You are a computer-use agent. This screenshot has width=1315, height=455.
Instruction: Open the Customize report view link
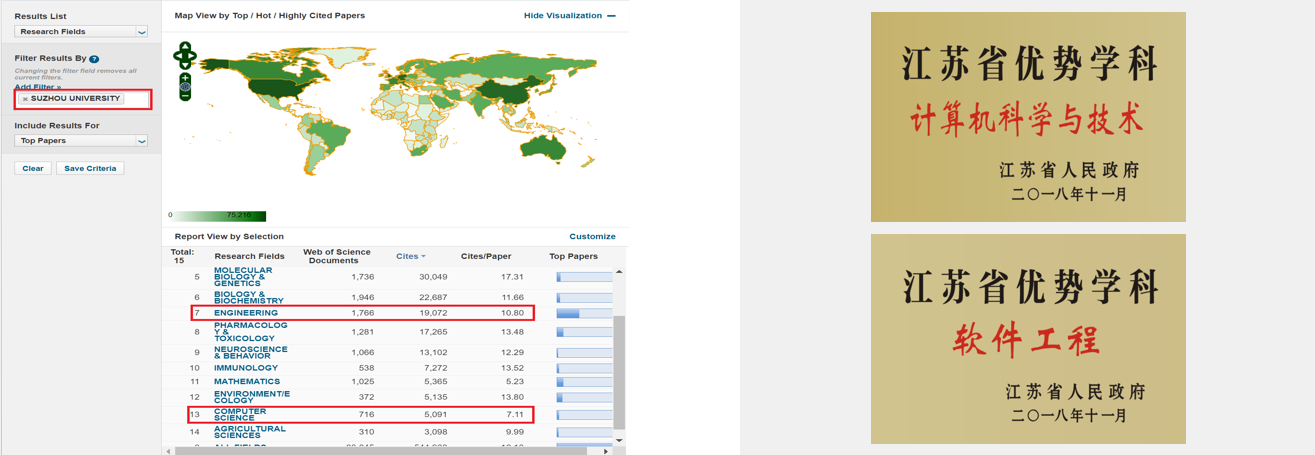point(592,237)
